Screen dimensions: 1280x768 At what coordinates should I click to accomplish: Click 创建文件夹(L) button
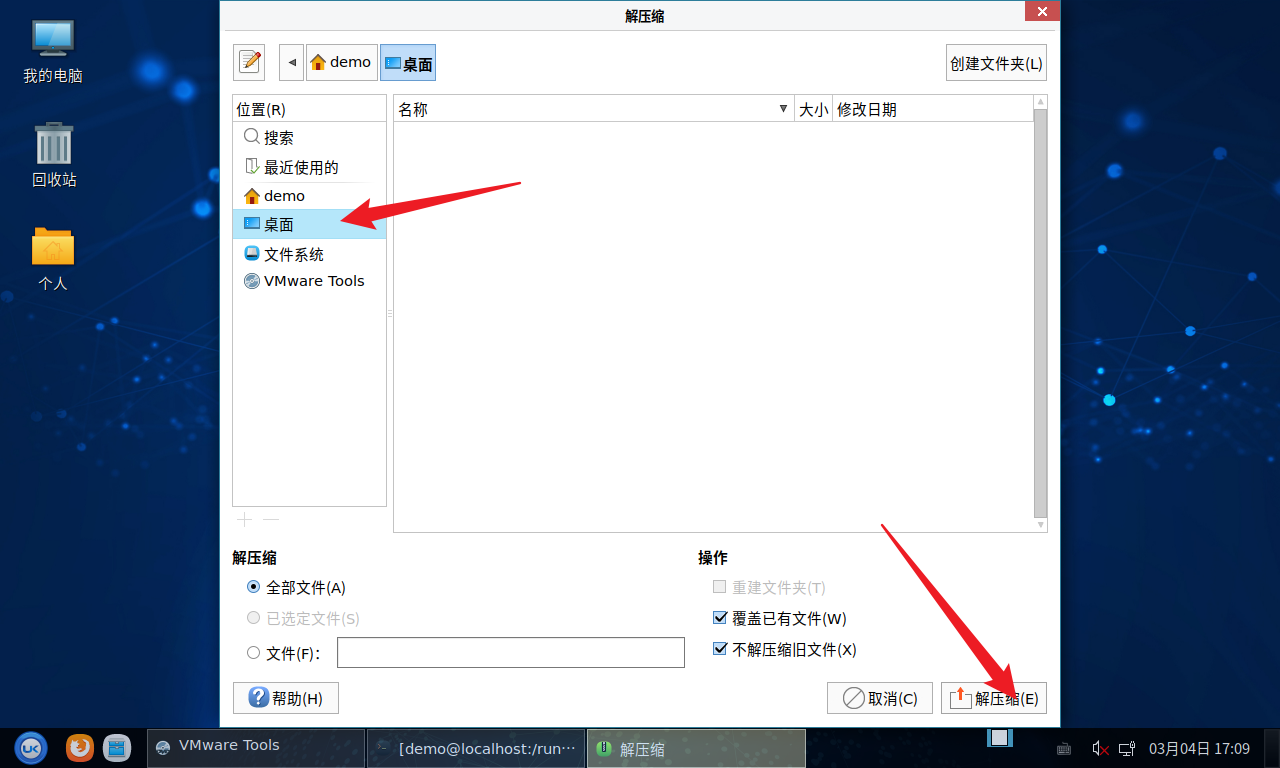[996, 62]
